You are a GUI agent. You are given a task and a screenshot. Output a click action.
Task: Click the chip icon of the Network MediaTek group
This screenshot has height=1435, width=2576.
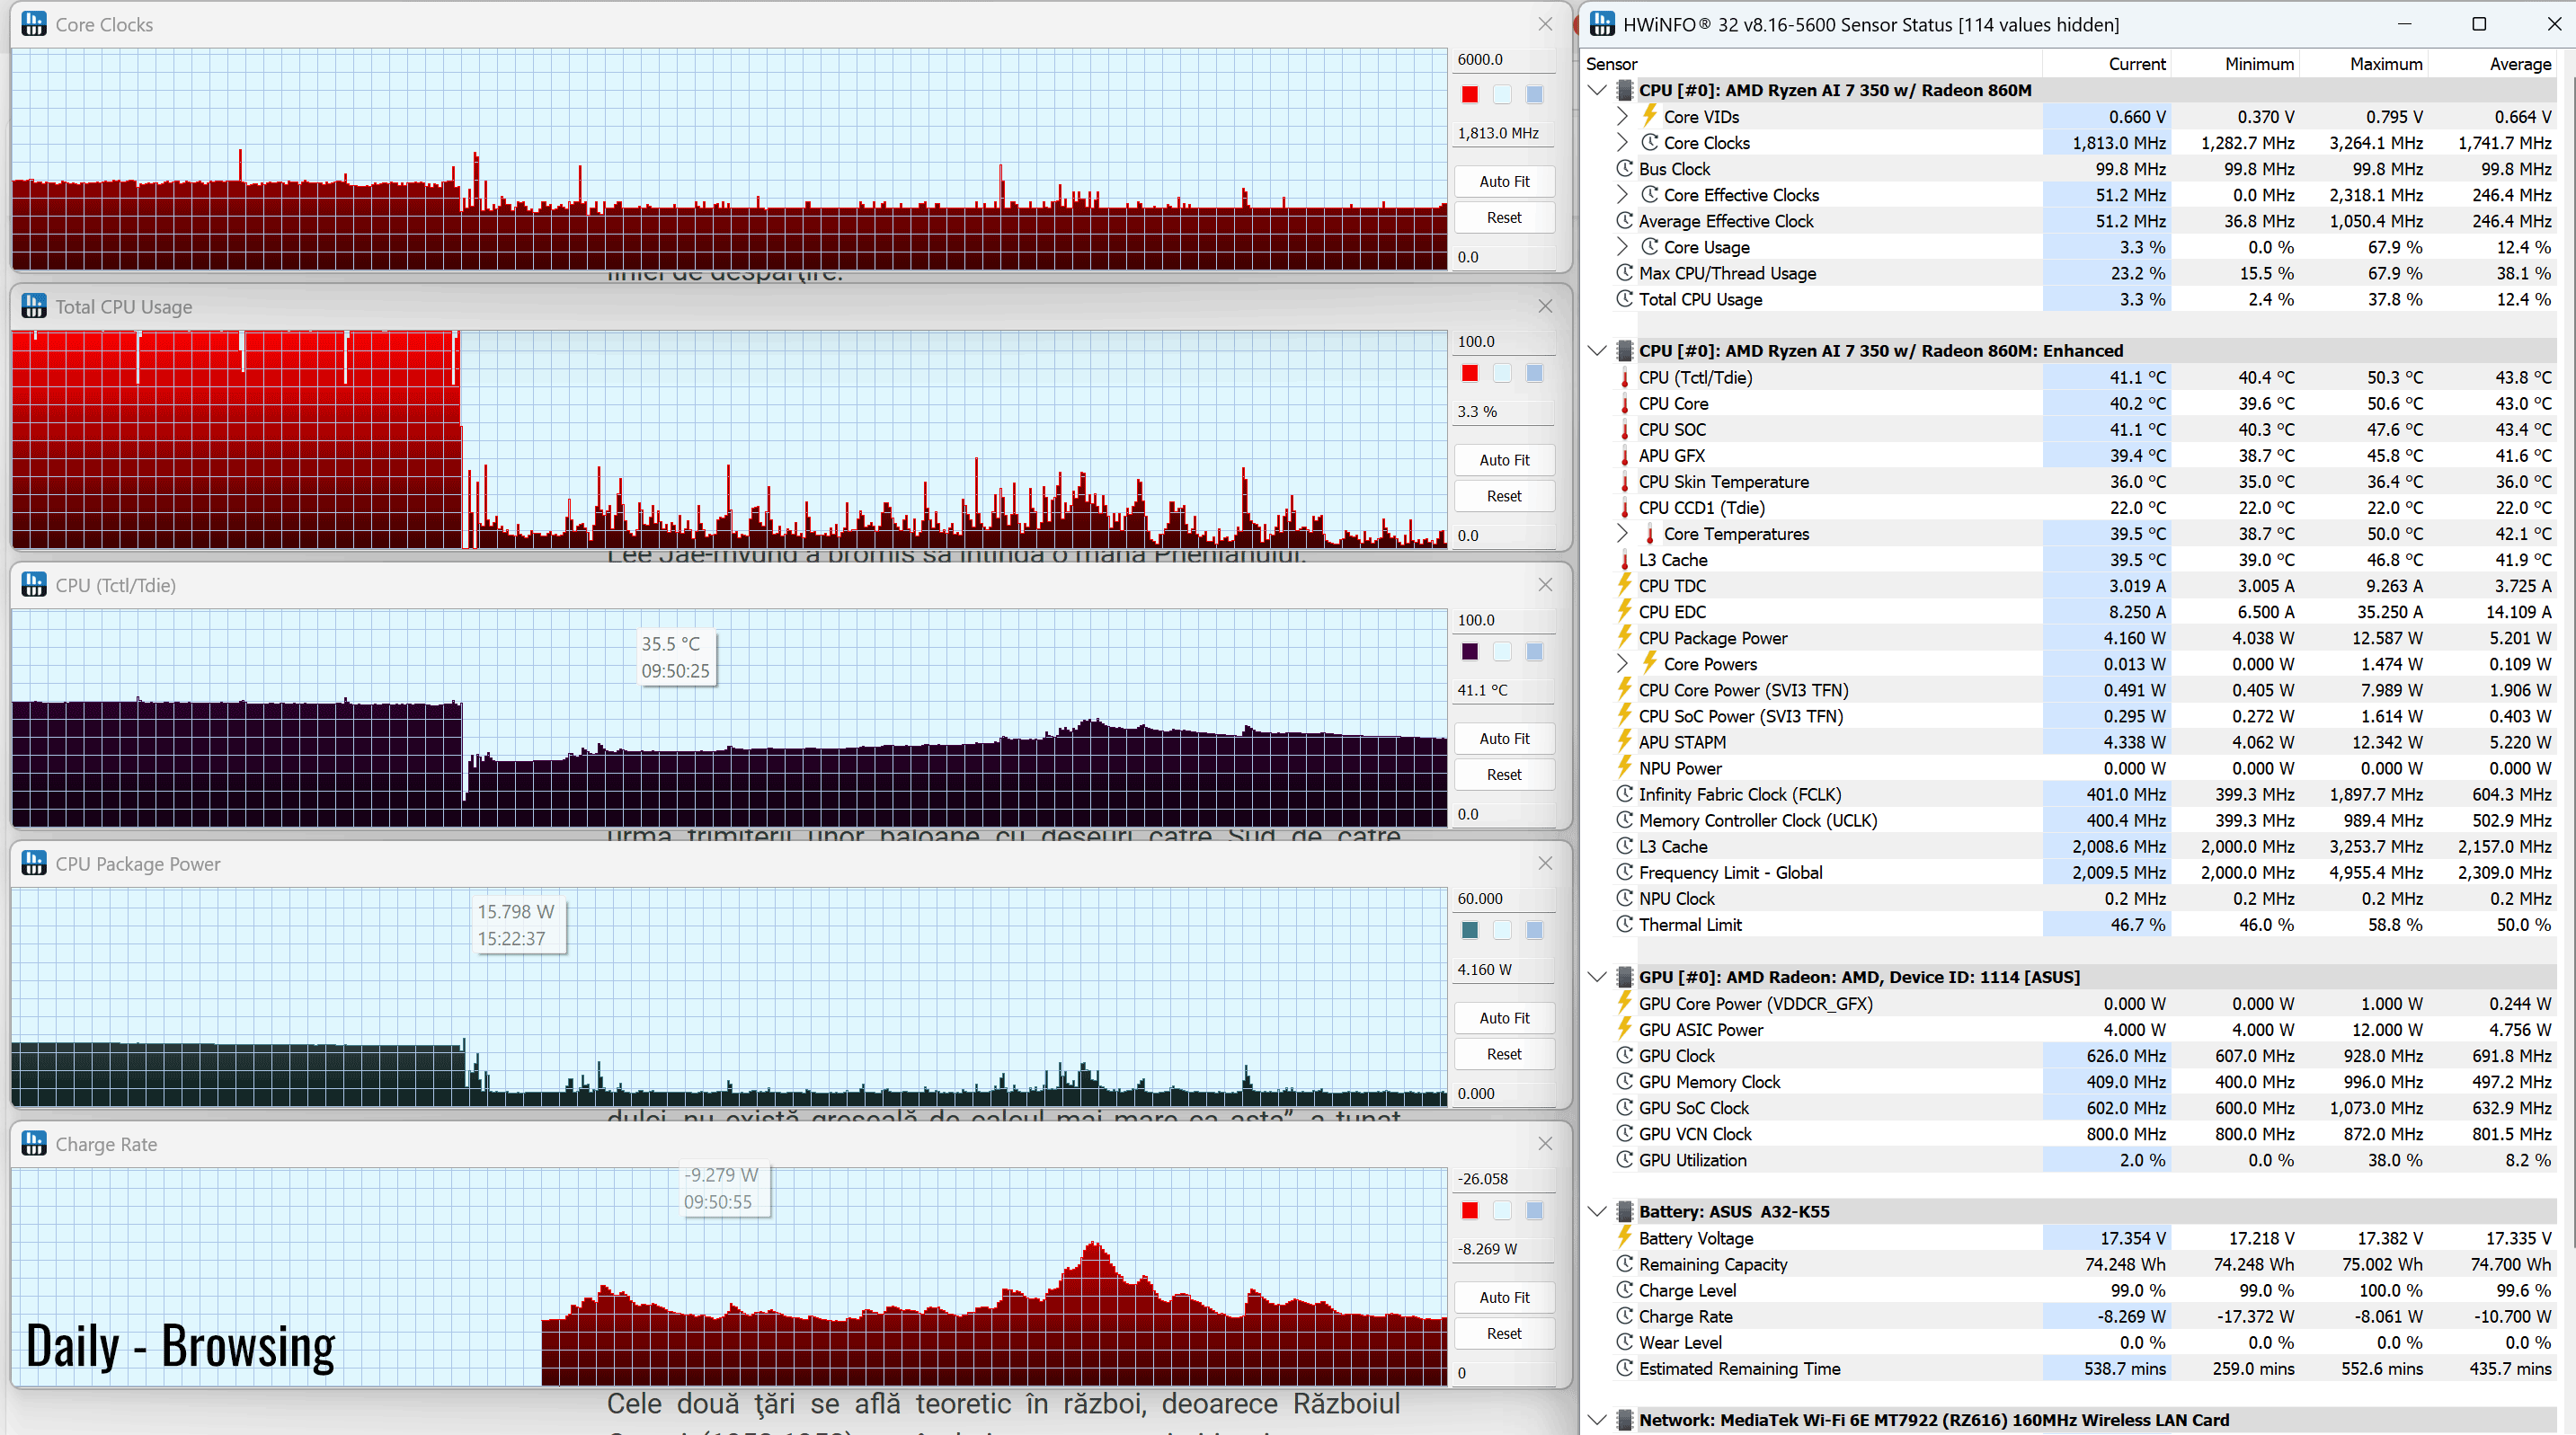coord(1624,1419)
